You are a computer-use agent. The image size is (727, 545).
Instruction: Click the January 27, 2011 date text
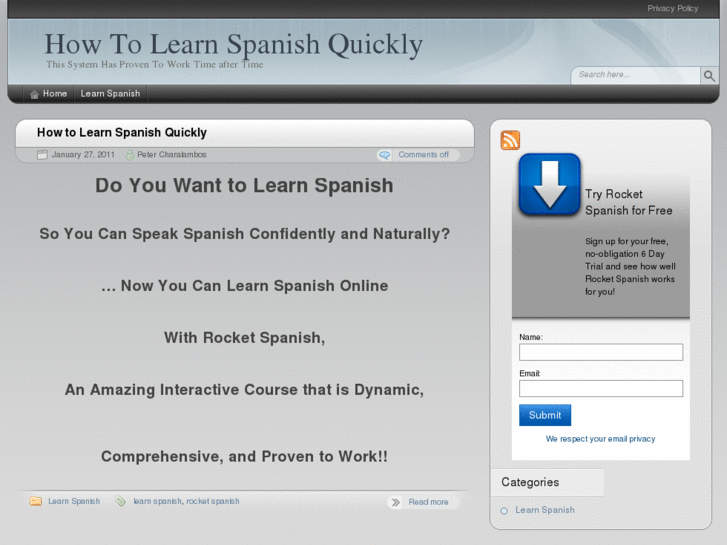tap(83, 154)
